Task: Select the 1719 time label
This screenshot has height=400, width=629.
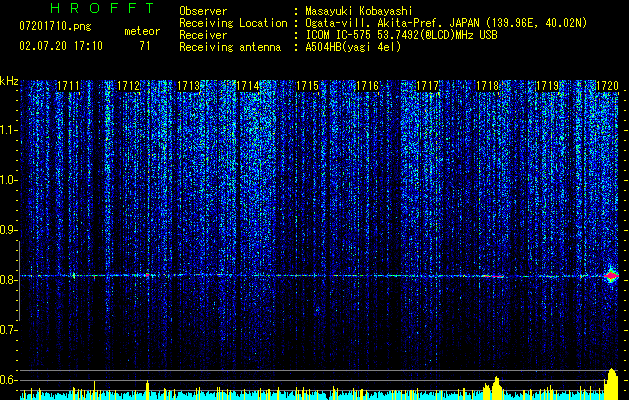Action: pyautogui.click(x=548, y=86)
